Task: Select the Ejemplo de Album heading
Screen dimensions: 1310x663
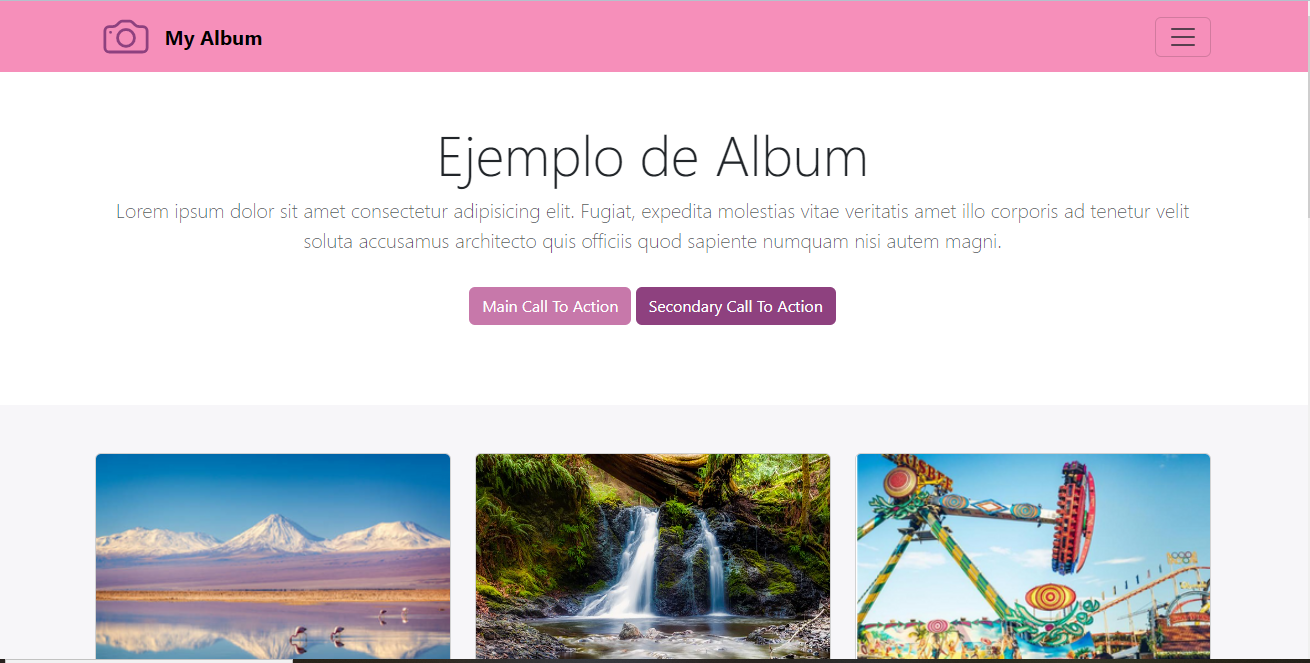Action: 652,158
